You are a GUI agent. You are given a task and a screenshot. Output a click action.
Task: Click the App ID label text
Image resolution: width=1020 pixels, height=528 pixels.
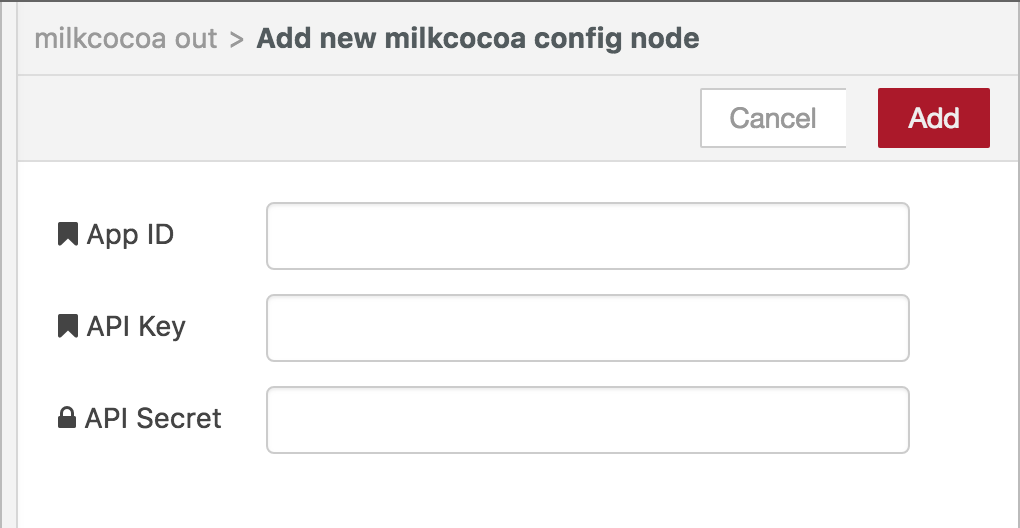click(130, 235)
